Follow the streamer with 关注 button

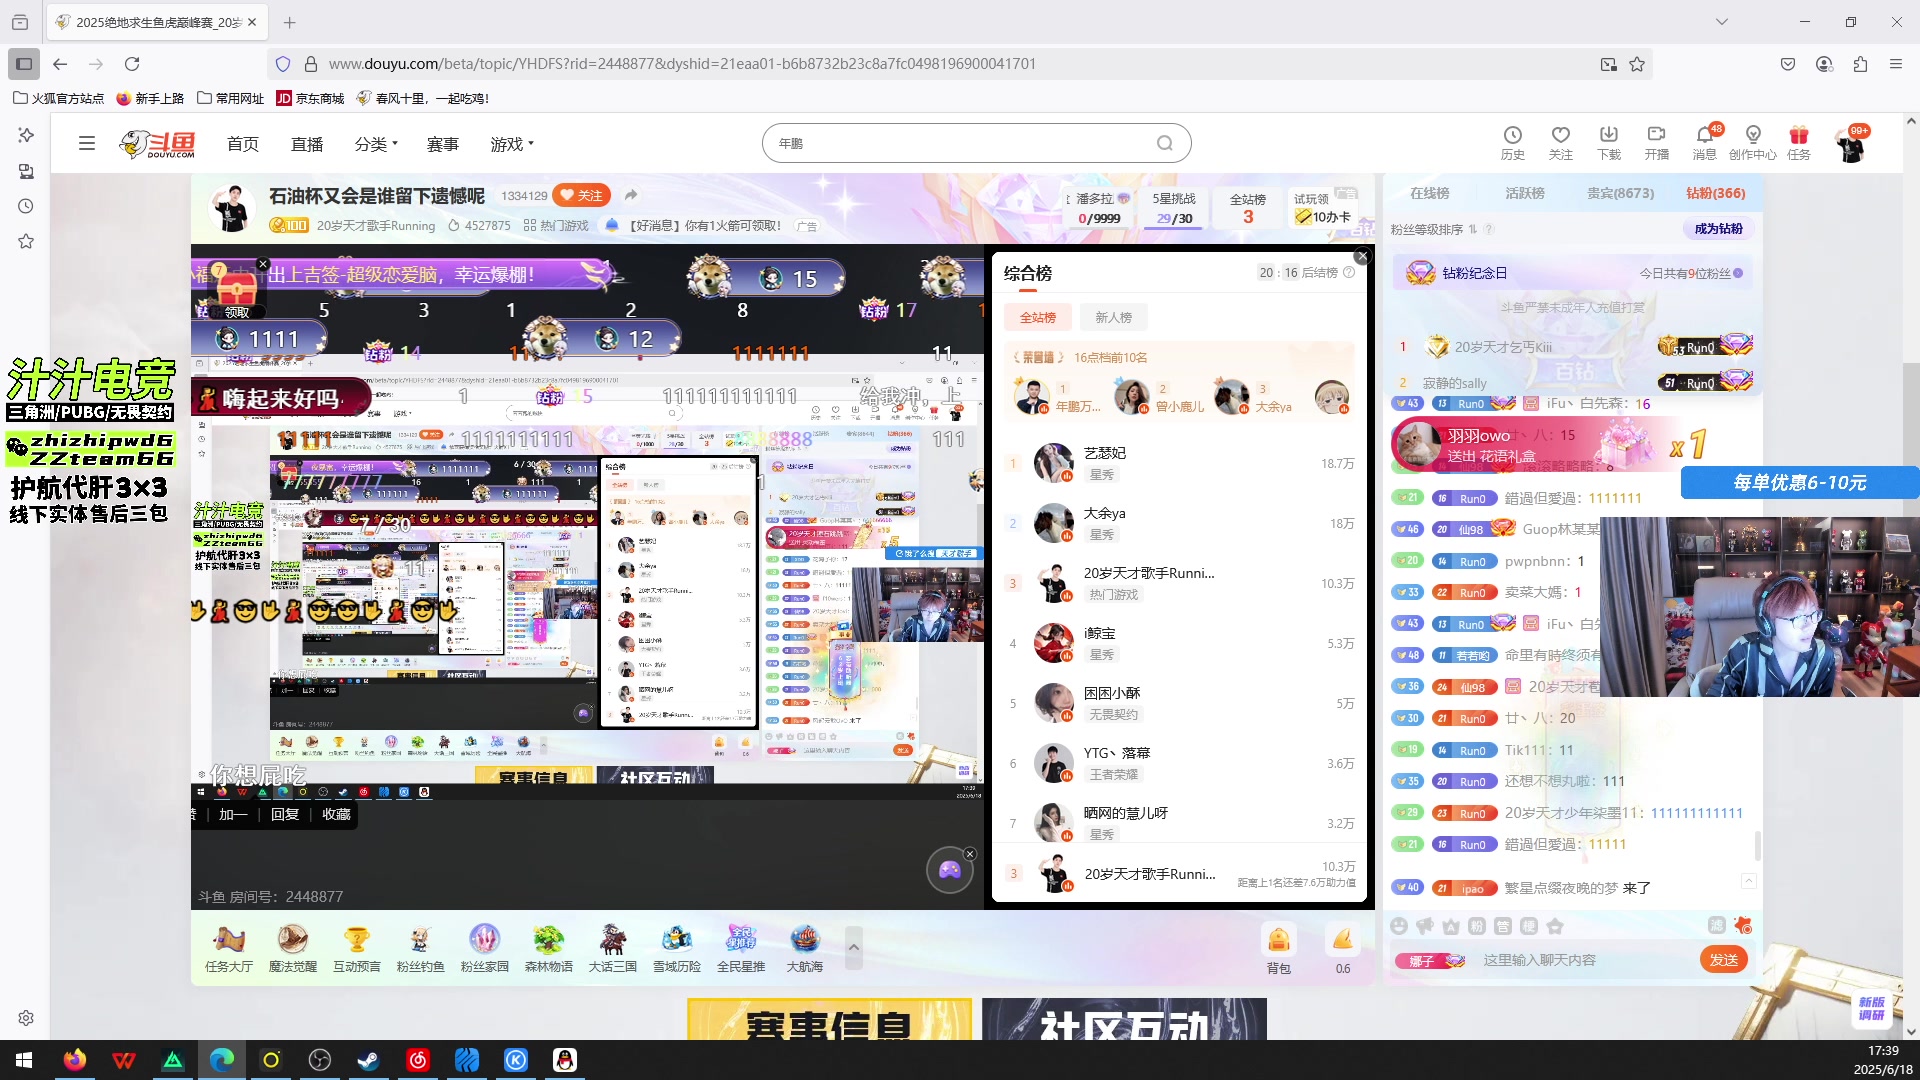click(581, 195)
